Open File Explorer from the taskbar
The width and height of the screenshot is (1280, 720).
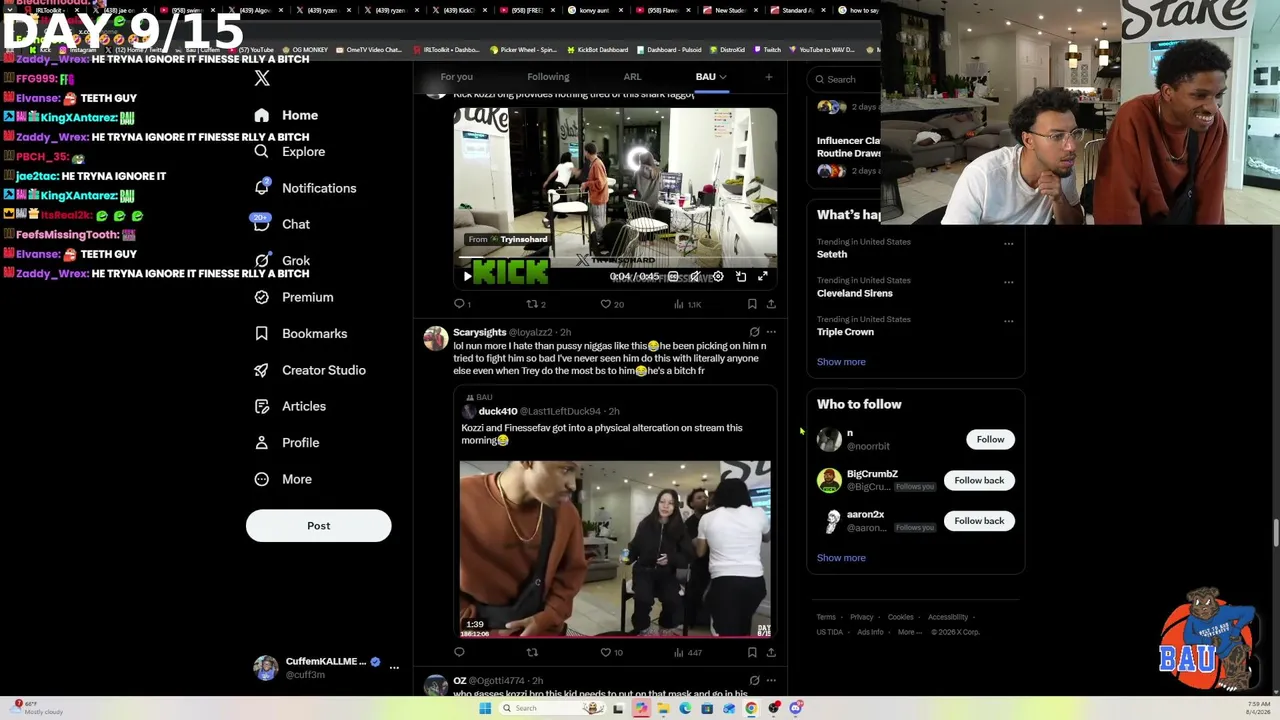tap(663, 708)
